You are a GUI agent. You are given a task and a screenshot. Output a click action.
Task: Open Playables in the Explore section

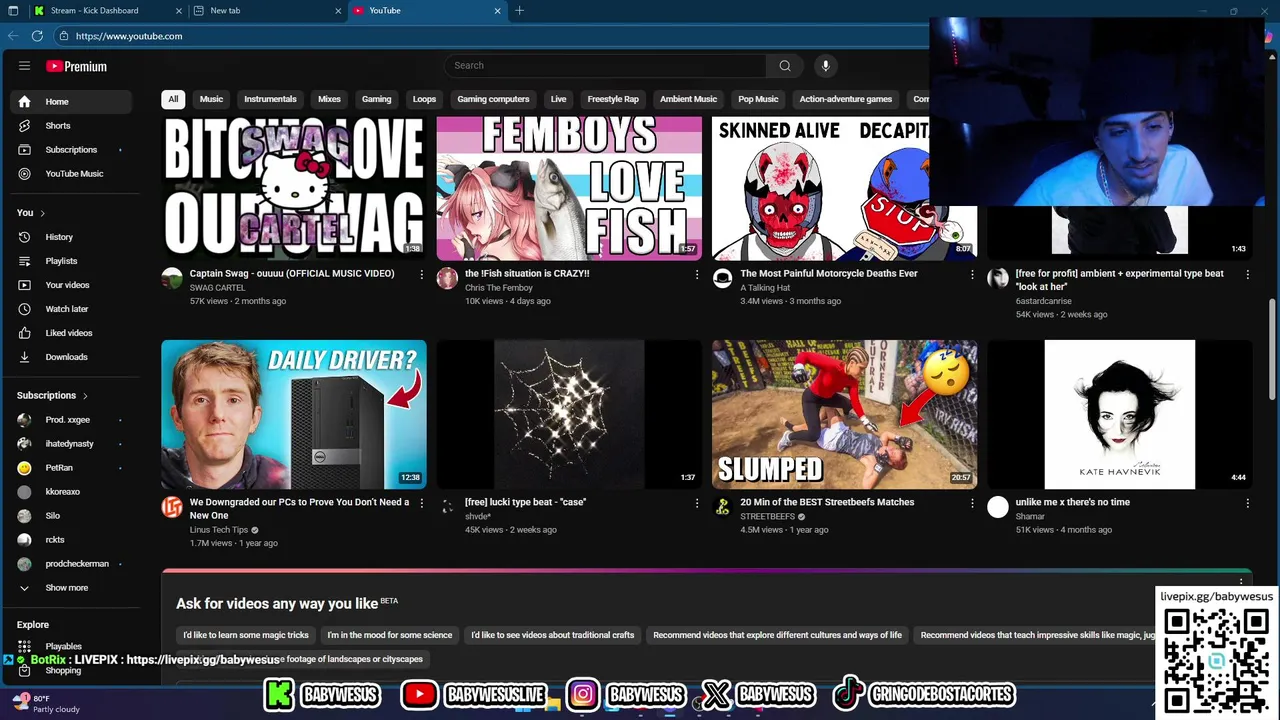click(x=71, y=647)
